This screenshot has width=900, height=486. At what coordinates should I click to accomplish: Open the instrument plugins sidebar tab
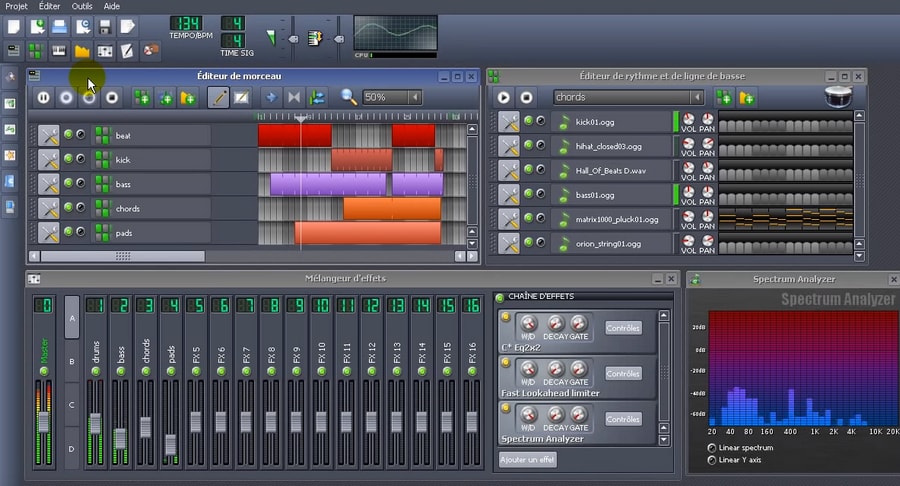pyautogui.click(x=10, y=77)
